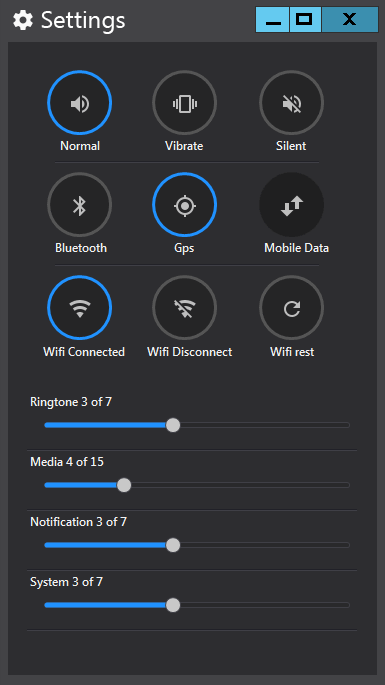Image resolution: width=385 pixels, height=685 pixels.
Task: Tap the Wifi Disconnect crossed-signal icon
Action: (x=184, y=308)
